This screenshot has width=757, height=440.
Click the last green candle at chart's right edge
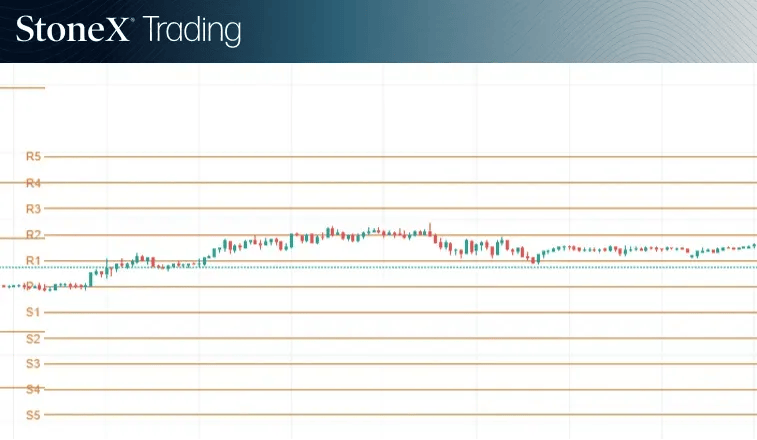(x=755, y=246)
